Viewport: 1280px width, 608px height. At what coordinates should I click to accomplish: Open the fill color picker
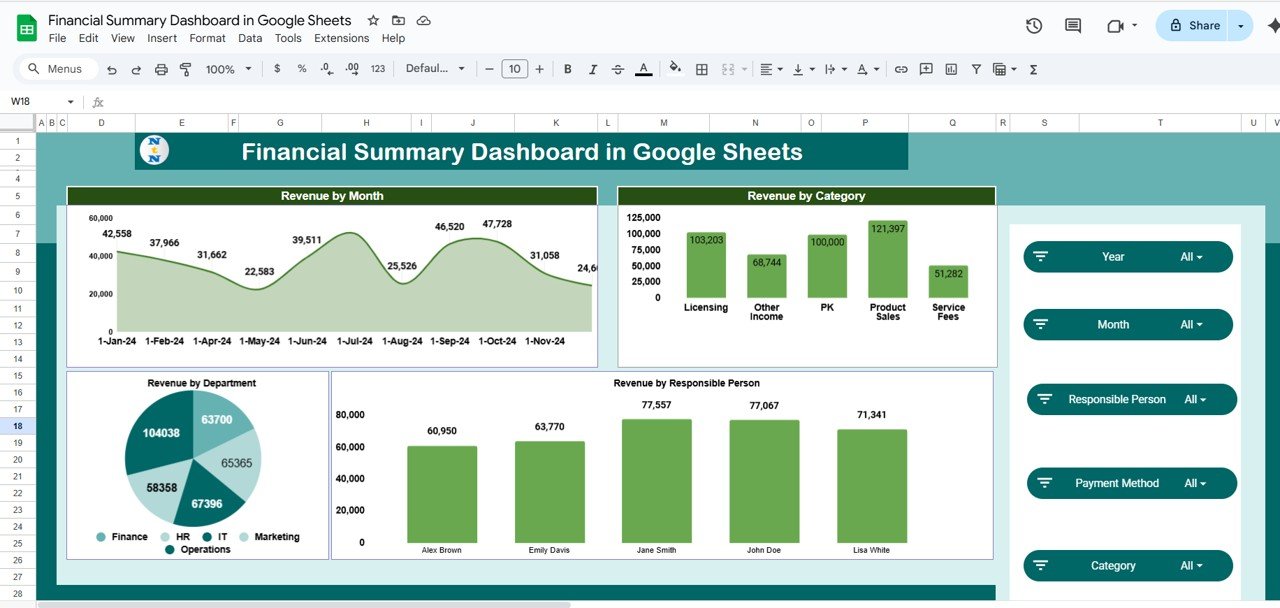[675, 70]
